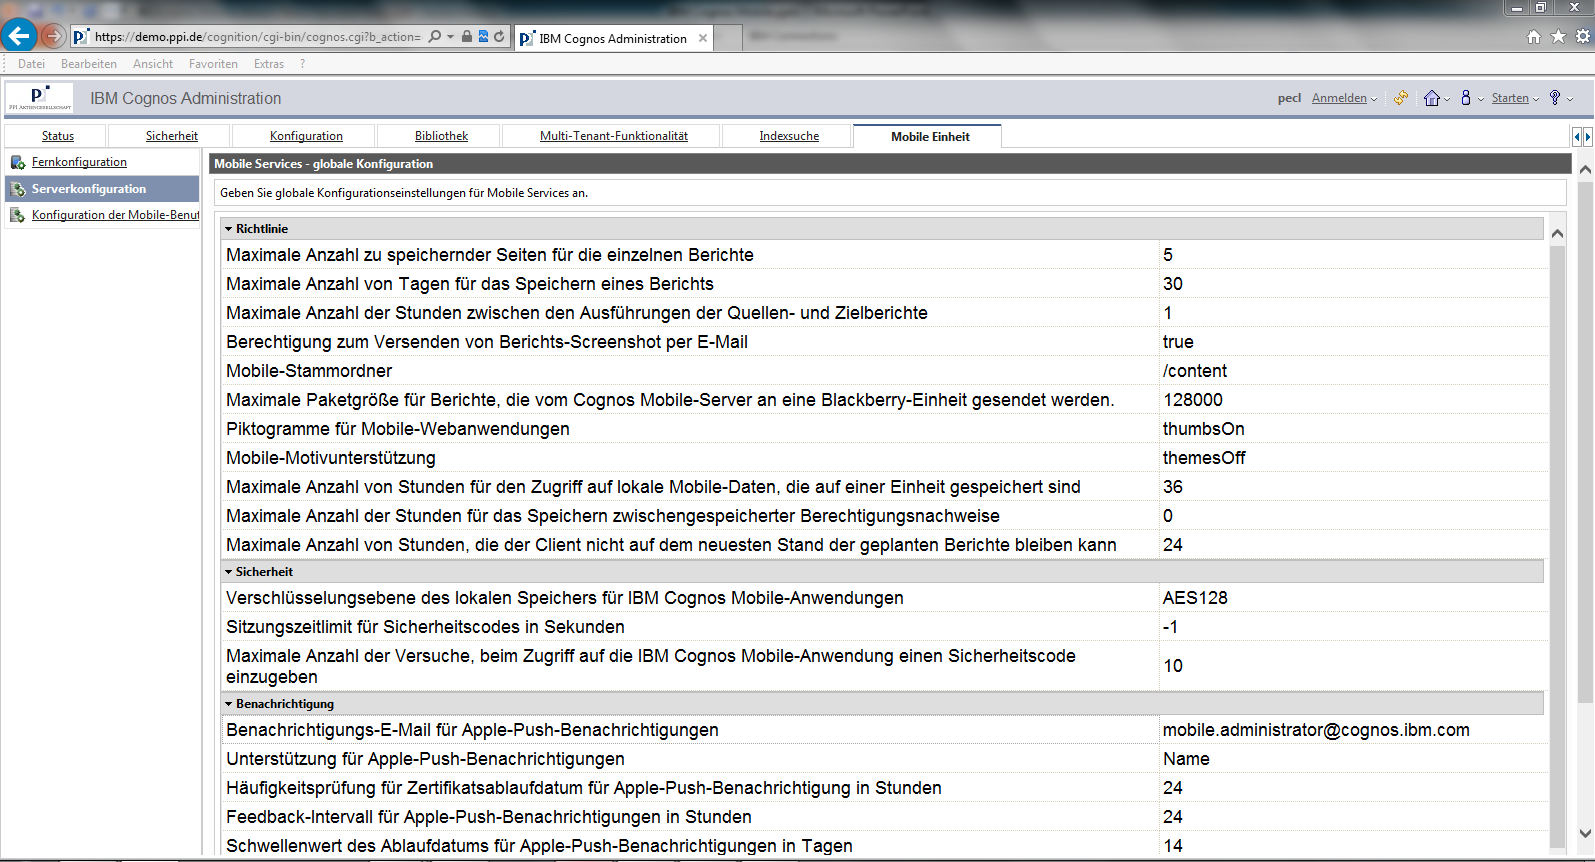The image size is (1595, 862).
Task: Open the Extras menu
Action: click(269, 64)
